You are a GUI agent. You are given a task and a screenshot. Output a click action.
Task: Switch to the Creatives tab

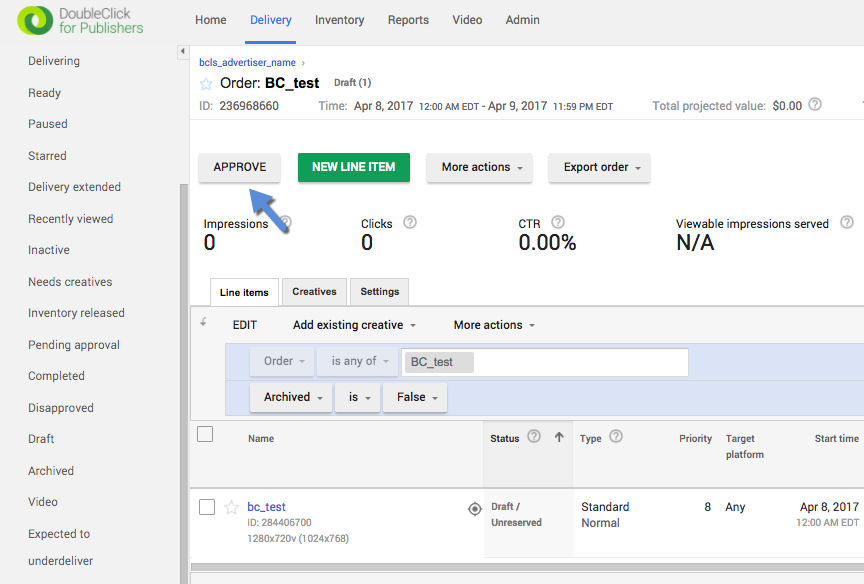click(314, 292)
